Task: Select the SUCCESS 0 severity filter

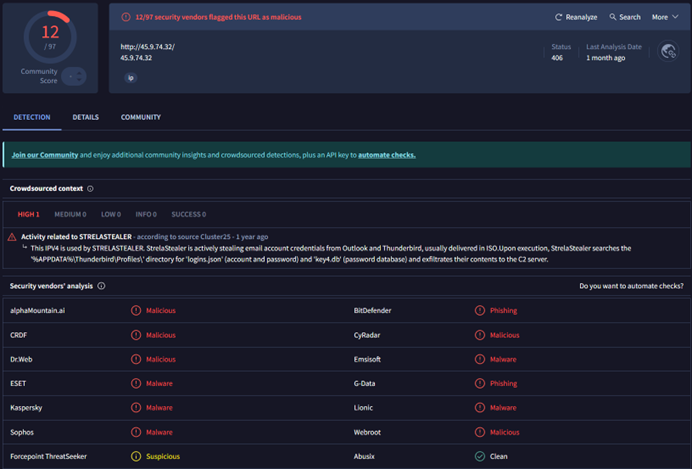Action: click(x=188, y=214)
